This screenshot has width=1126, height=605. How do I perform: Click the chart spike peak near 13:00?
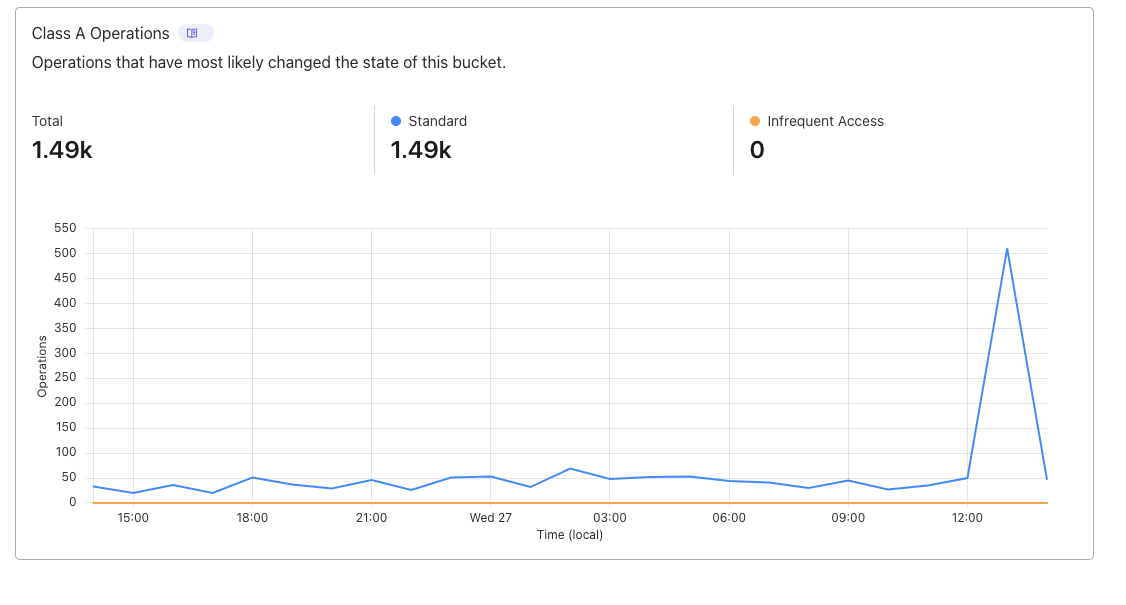click(x=1008, y=249)
